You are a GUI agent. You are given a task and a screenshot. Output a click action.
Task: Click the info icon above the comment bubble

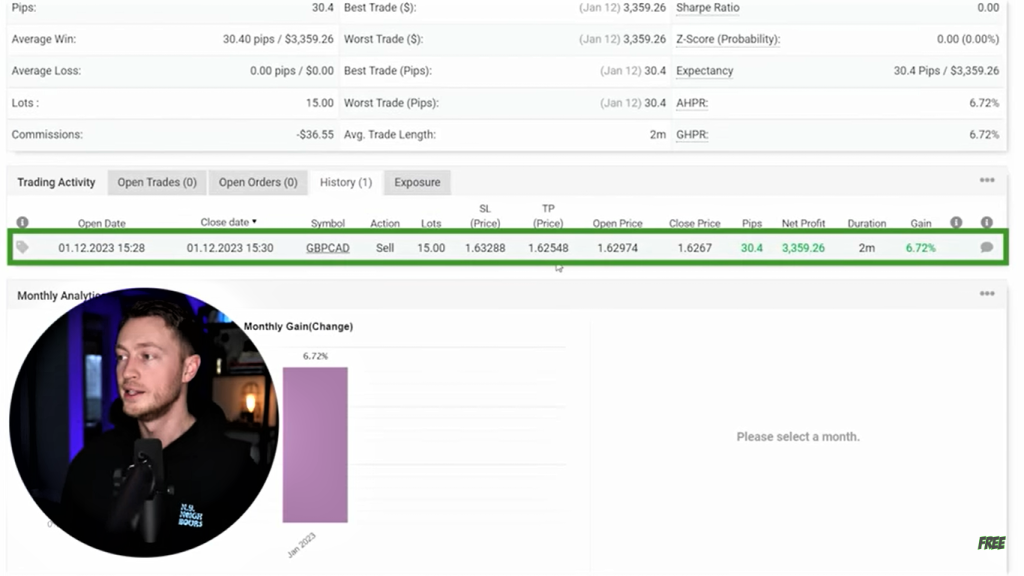coord(986,223)
